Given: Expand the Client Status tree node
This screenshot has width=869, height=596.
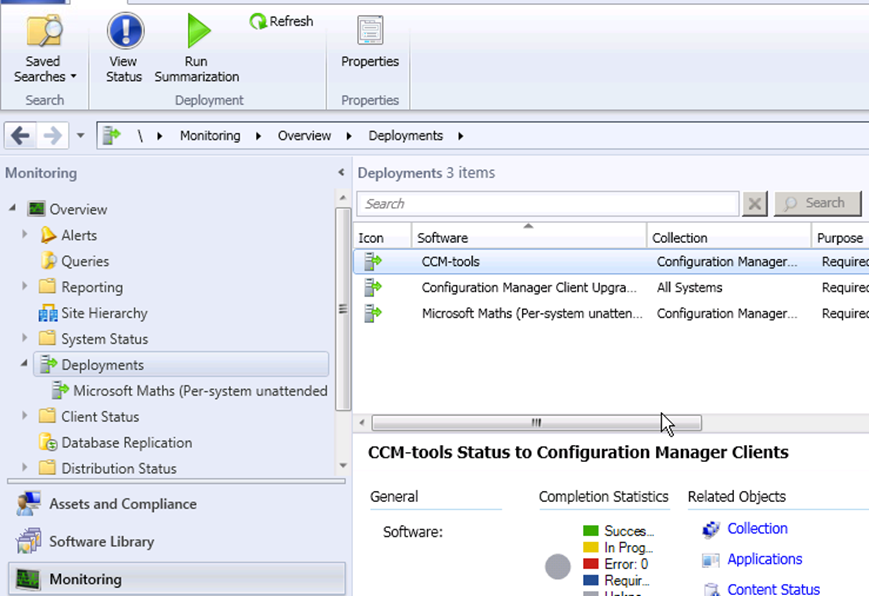Looking at the screenshot, I should click(24, 415).
